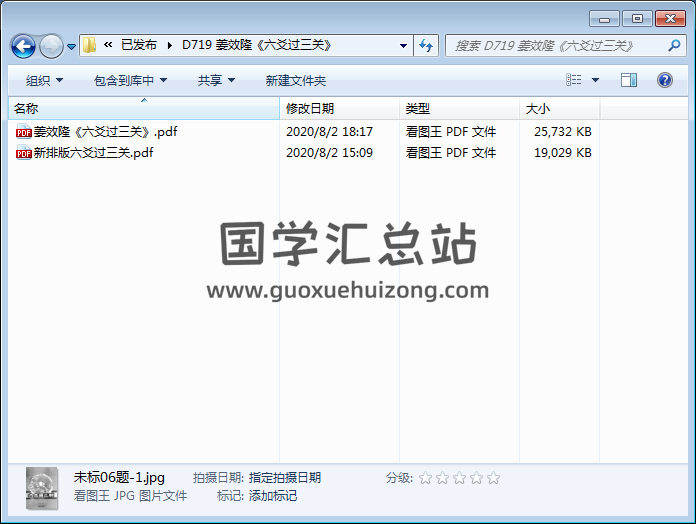
Task: Expand the arrow after 已发布 breadcrumb
Action: pyautogui.click(x=170, y=45)
